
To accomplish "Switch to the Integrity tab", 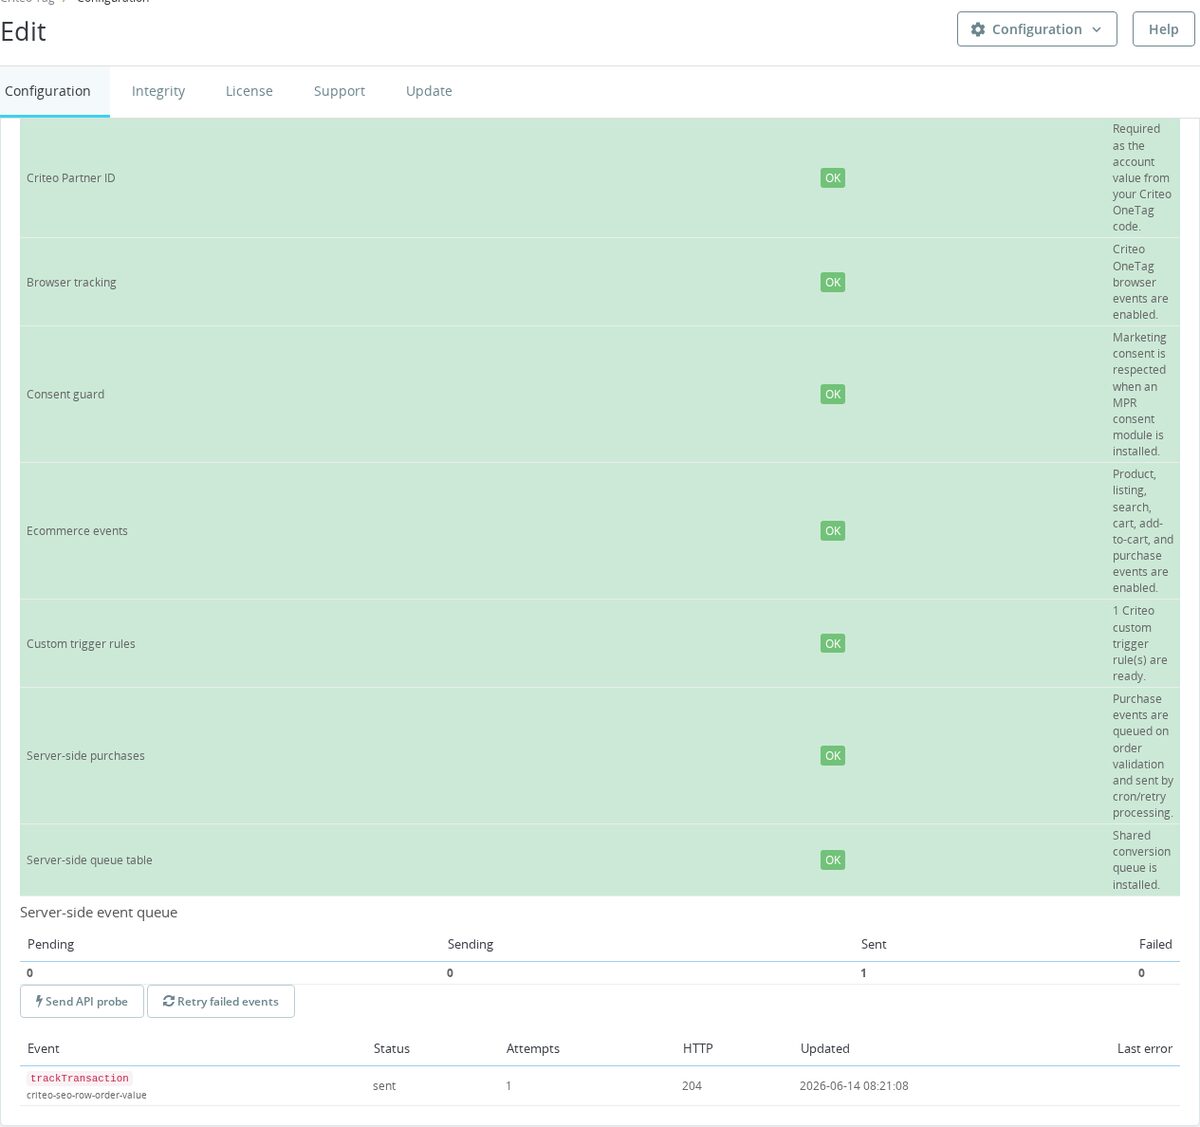I will pyautogui.click(x=158, y=91).
